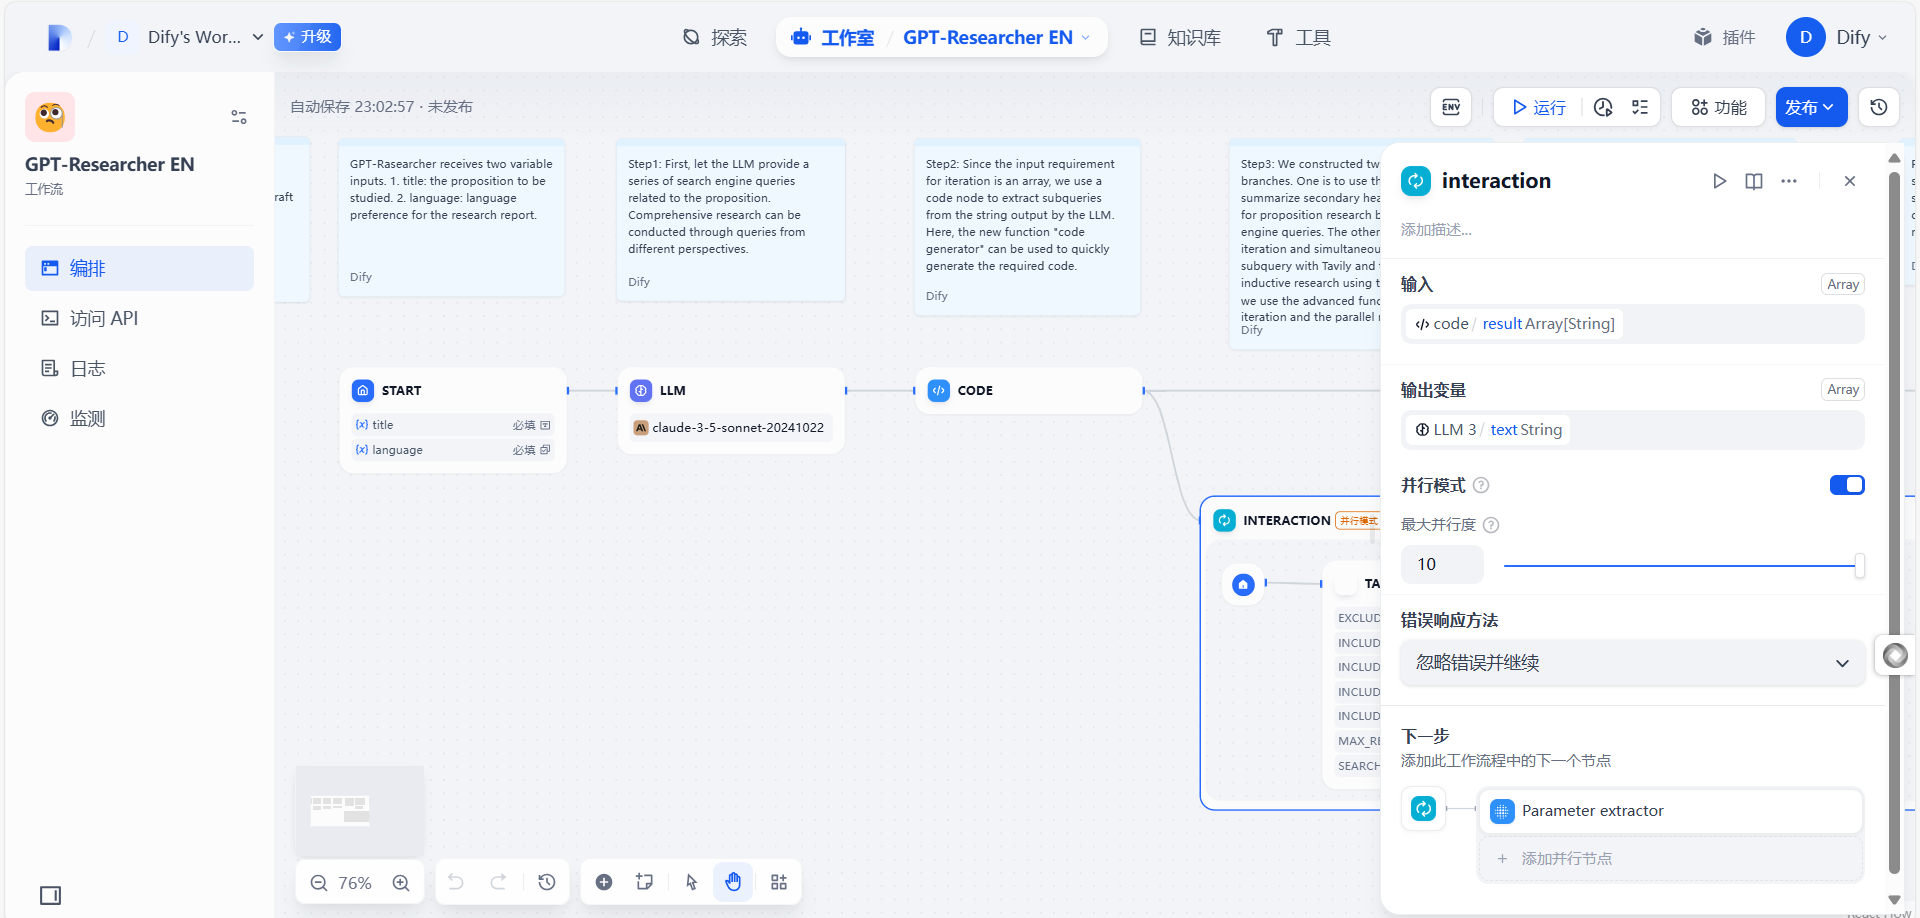The height and width of the screenshot is (918, 1920).
Task: Show help for 最大并行度
Action: pos(1491,525)
